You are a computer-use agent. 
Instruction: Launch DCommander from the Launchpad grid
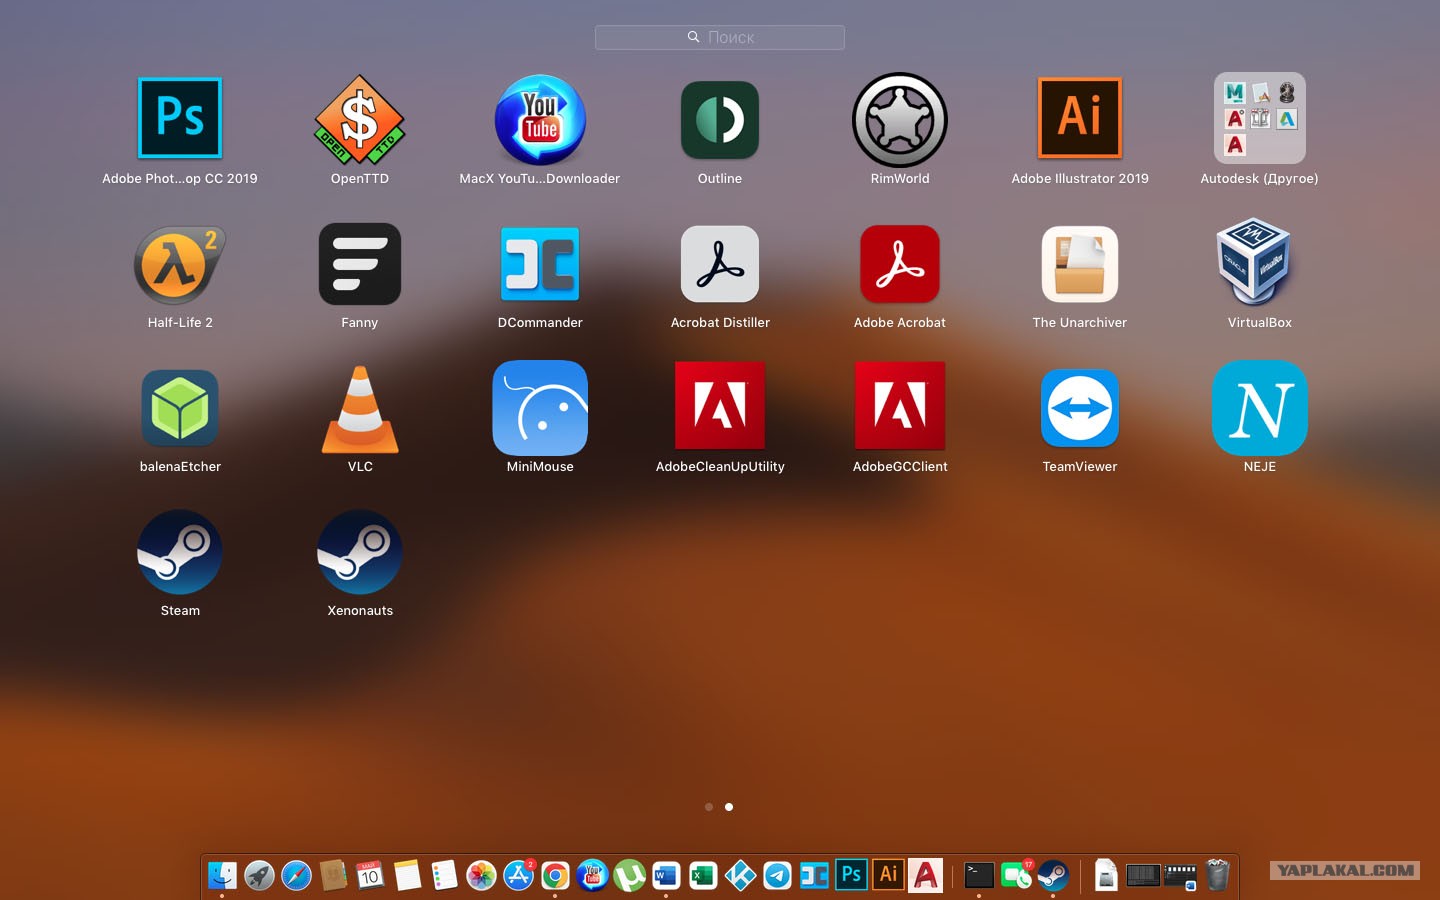540,264
